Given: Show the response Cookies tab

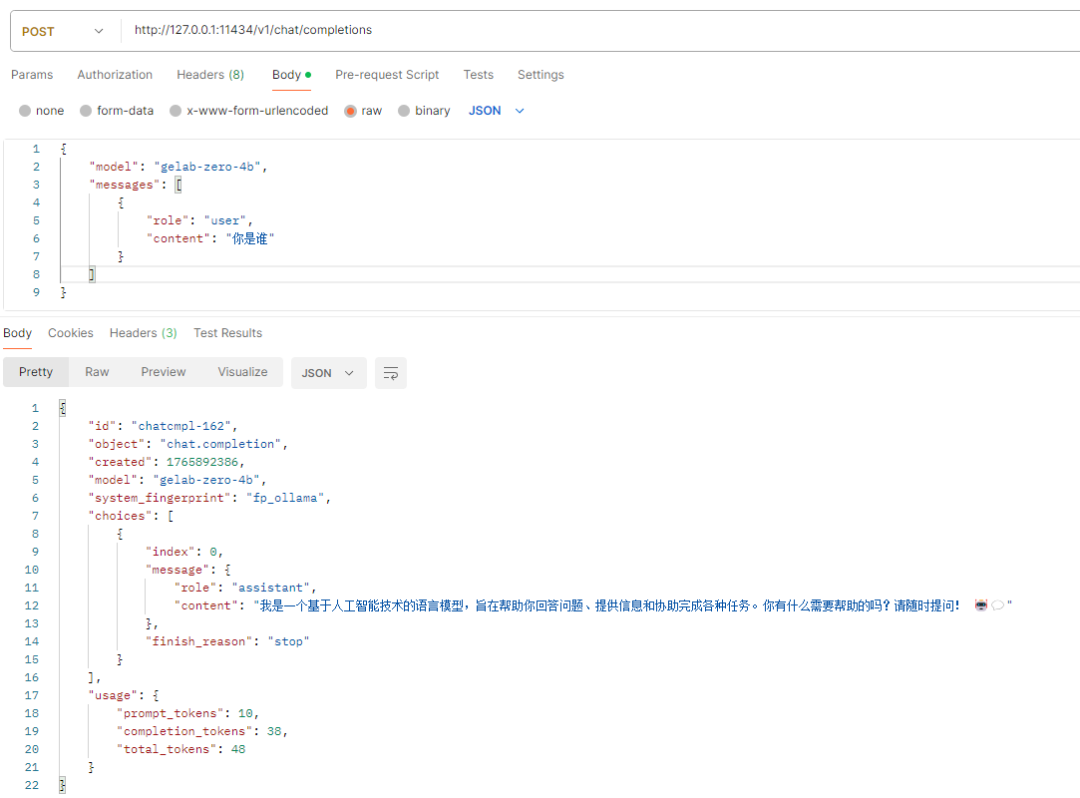Looking at the screenshot, I should pyautogui.click(x=70, y=333).
